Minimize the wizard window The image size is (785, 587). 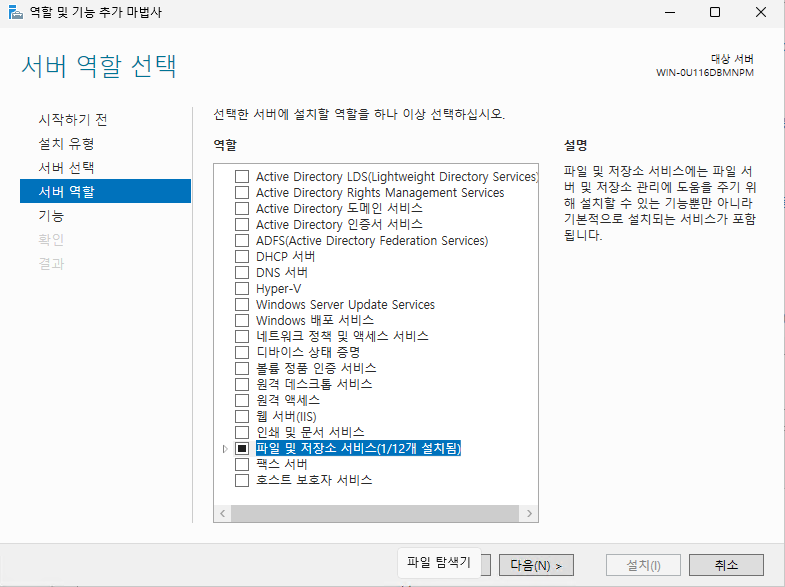[x=670, y=13]
